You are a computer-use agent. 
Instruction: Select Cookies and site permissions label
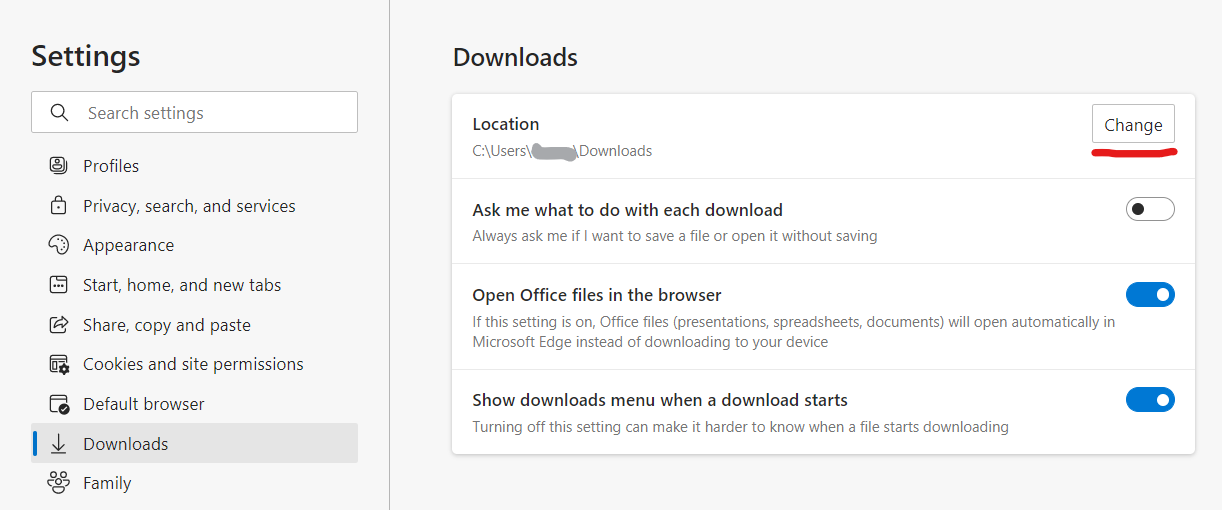pyautogui.click(x=193, y=364)
